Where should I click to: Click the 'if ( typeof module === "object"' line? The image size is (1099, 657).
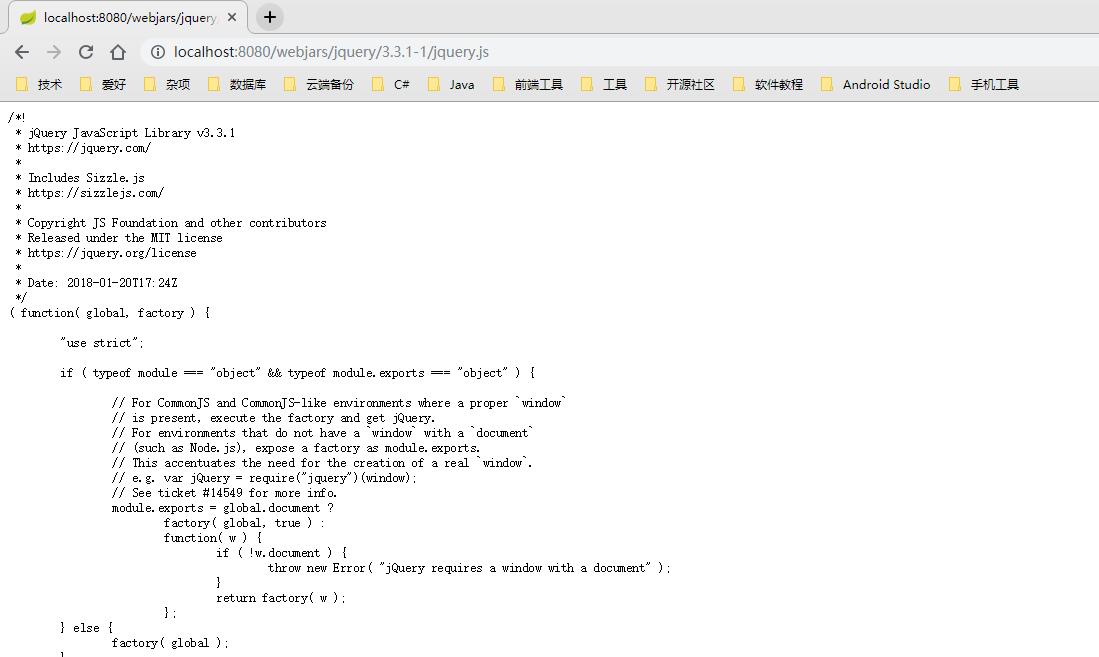(x=298, y=373)
